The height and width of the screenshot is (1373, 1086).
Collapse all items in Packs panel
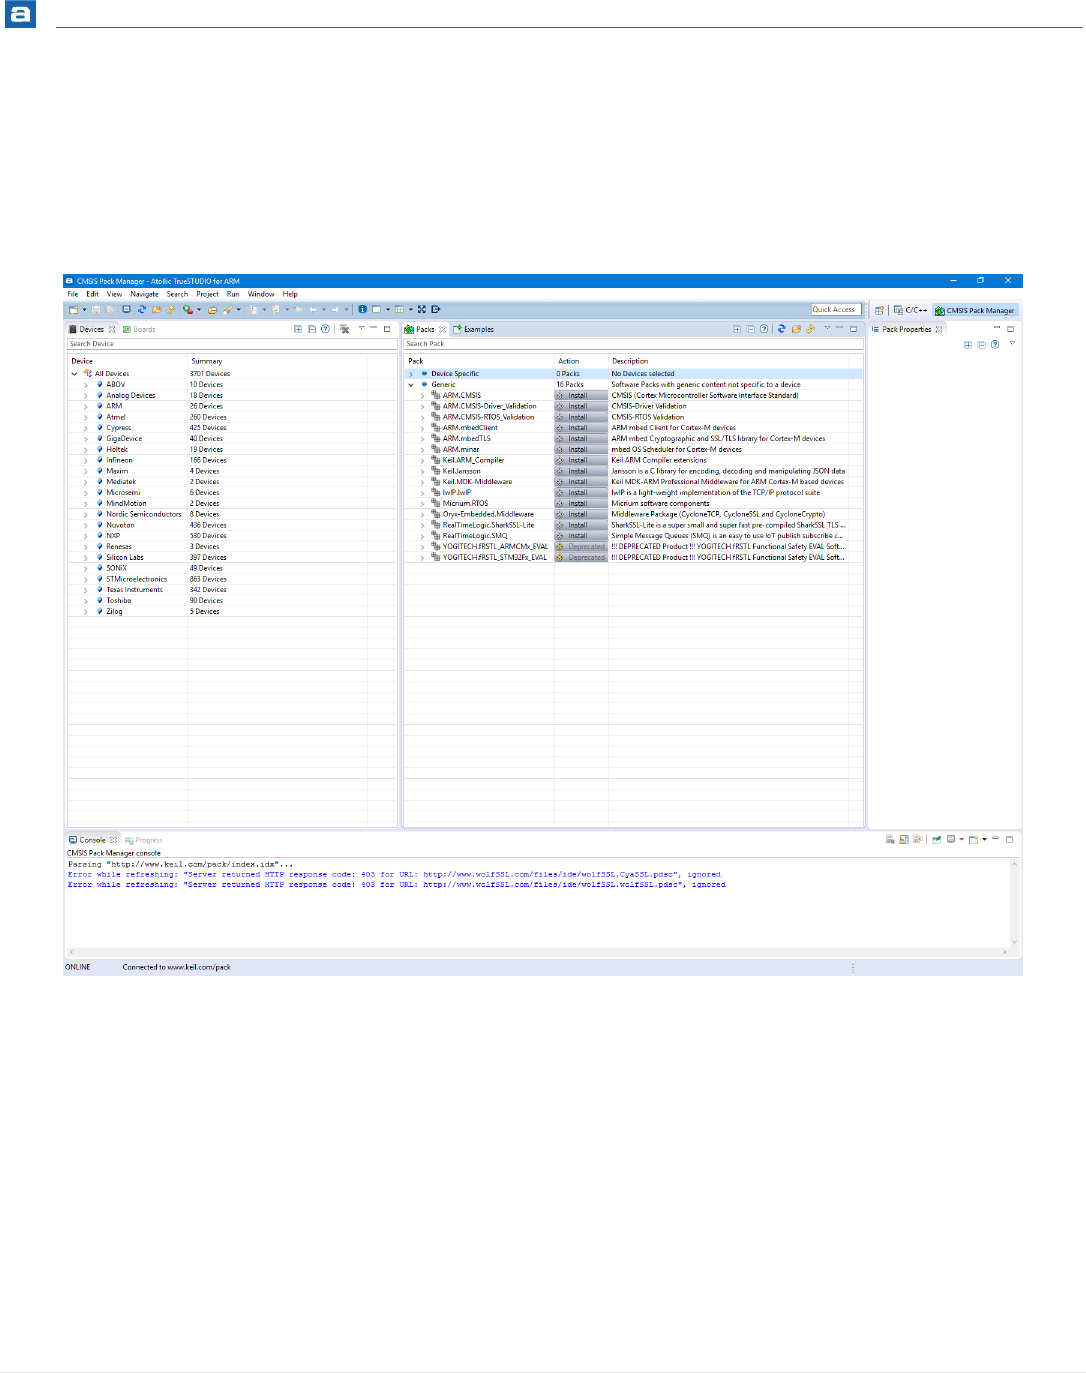tap(750, 329)
